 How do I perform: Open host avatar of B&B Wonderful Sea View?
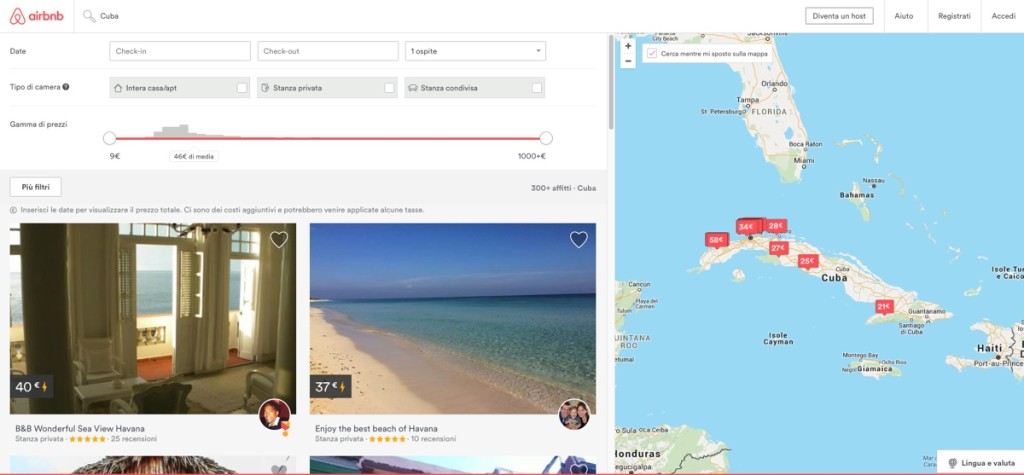(x=275, y=414)
